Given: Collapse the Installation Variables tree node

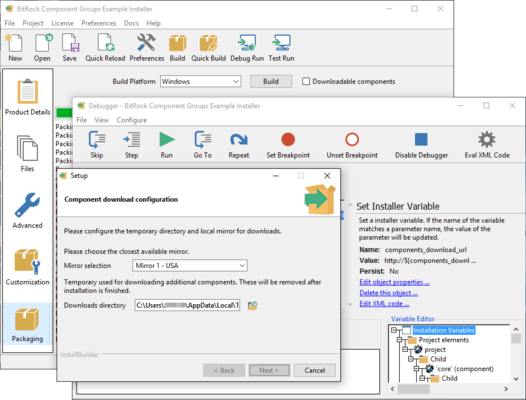Looking at the screenshot, I should 394,330.
